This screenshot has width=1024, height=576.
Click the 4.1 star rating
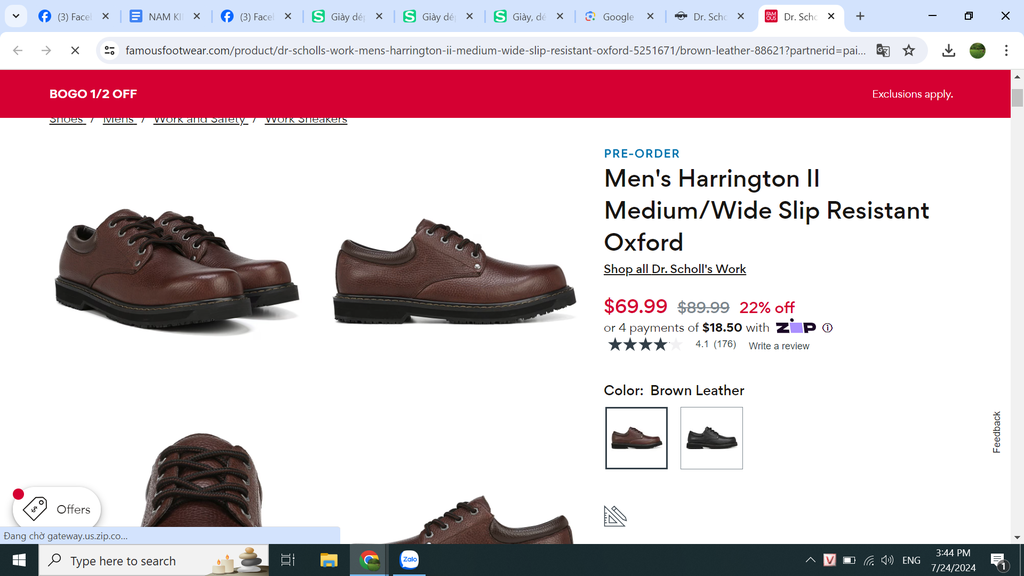point(644,345)
